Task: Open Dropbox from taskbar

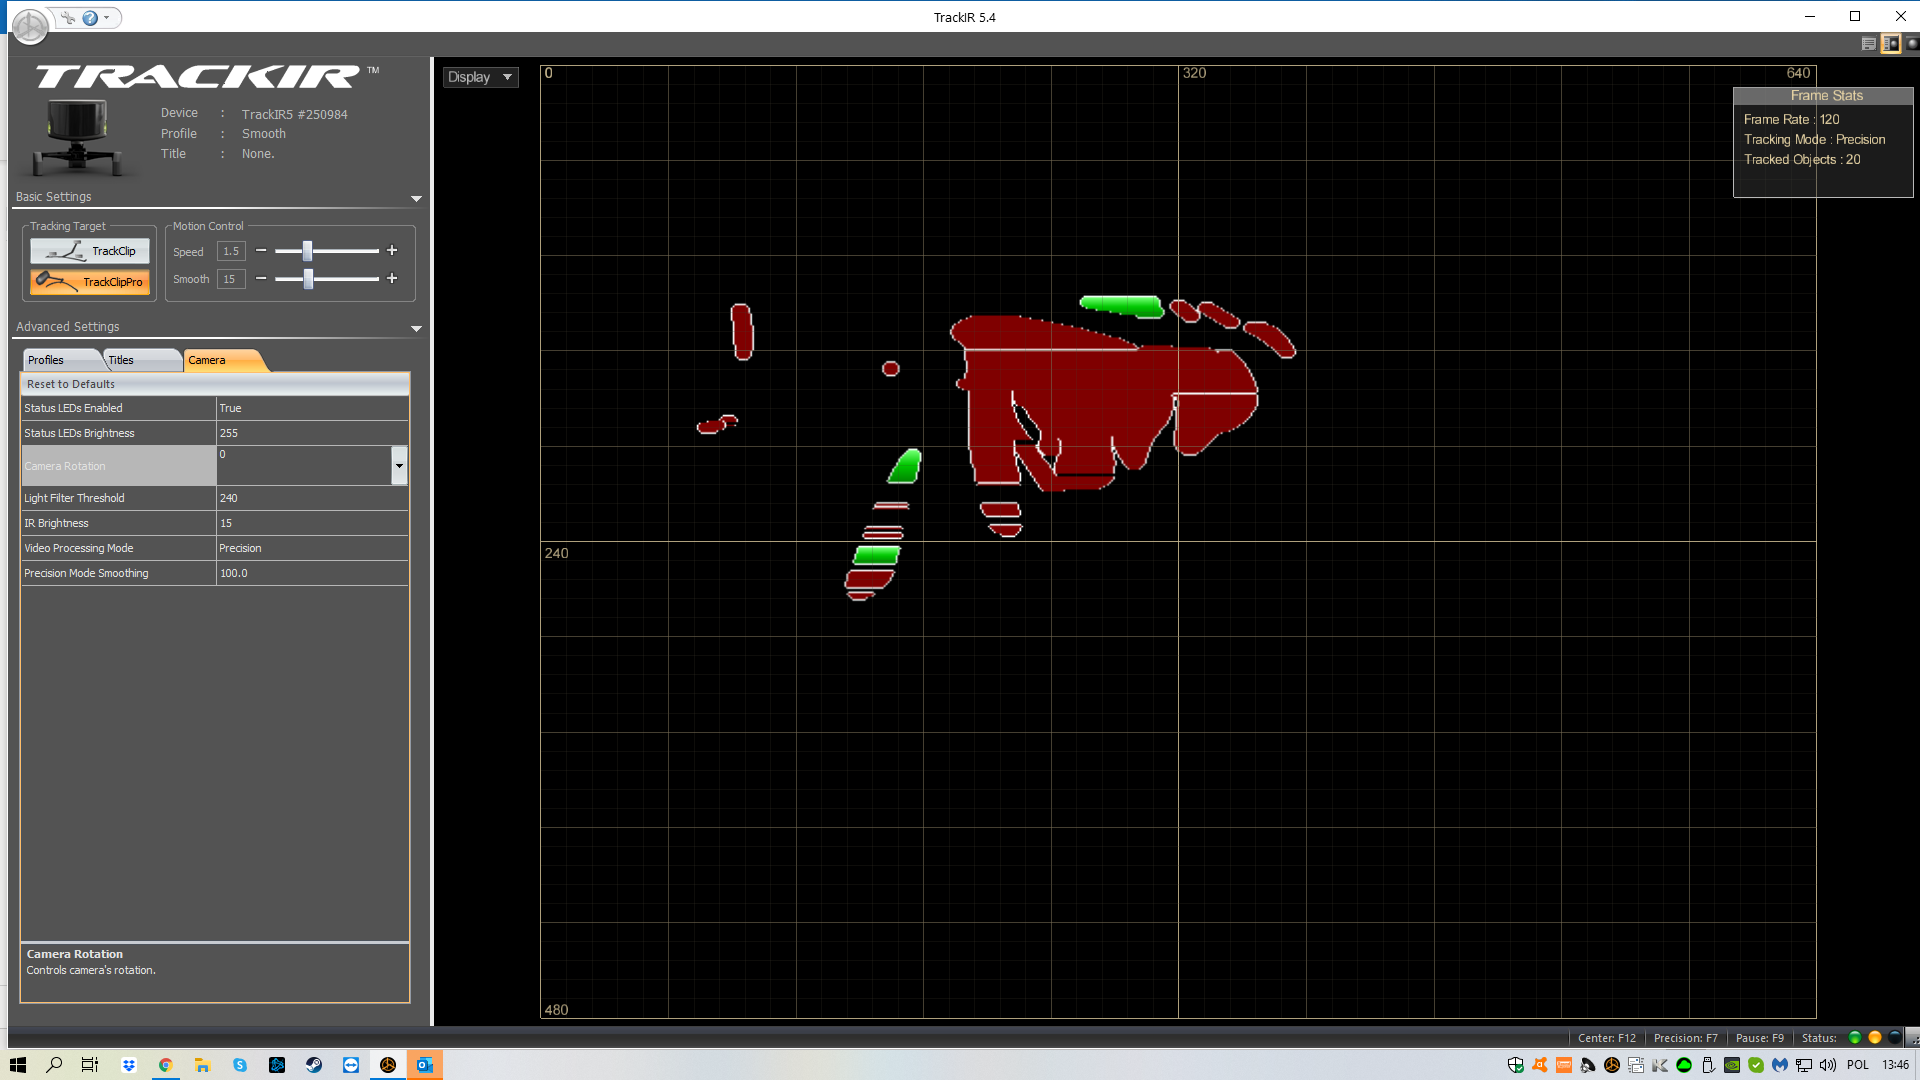Action: 128,1065
